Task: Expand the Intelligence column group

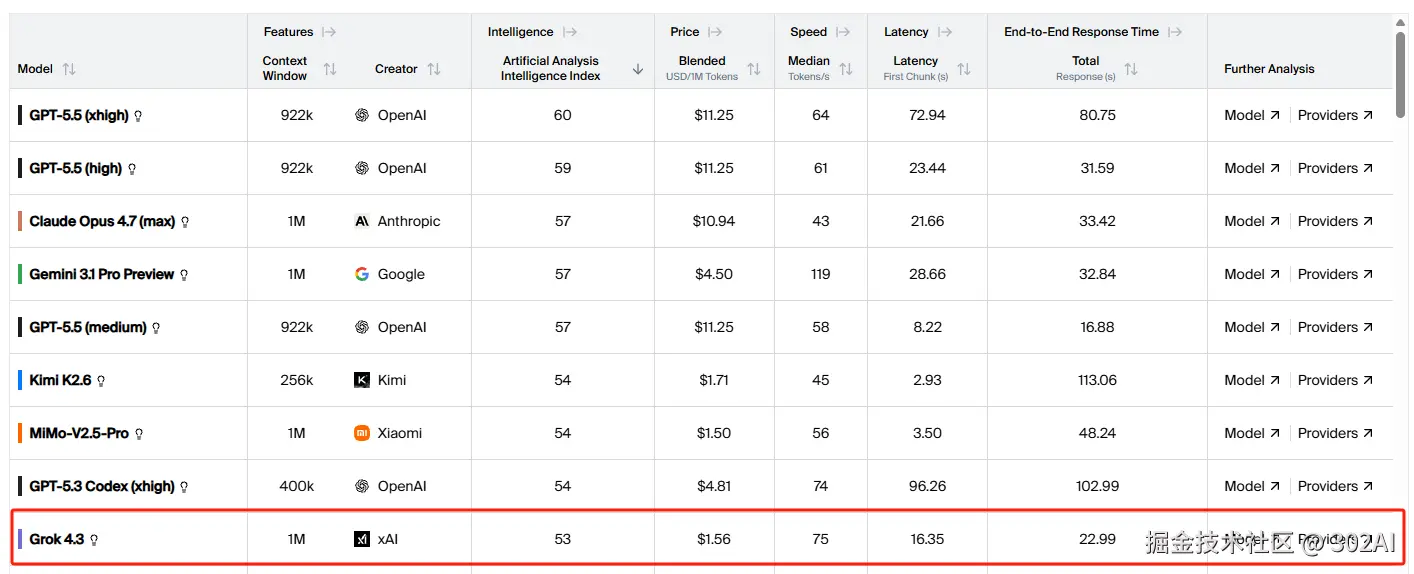Action: pyautogui.click(x=570, y=32)
